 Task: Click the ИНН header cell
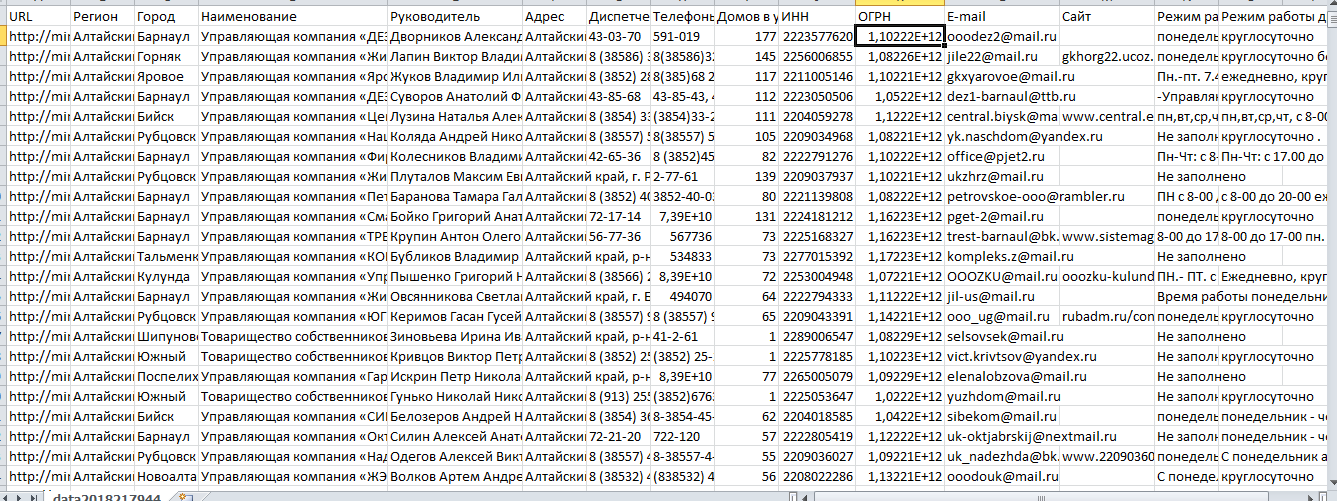click(x=817, y=17)
